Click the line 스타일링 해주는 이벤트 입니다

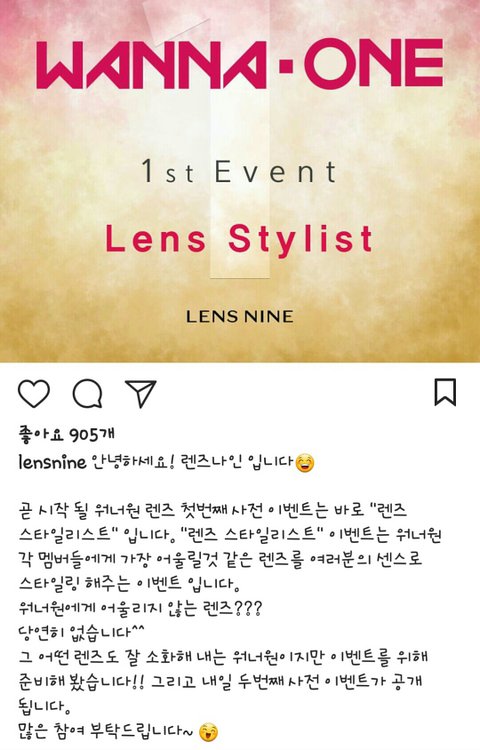click(130, 584)
